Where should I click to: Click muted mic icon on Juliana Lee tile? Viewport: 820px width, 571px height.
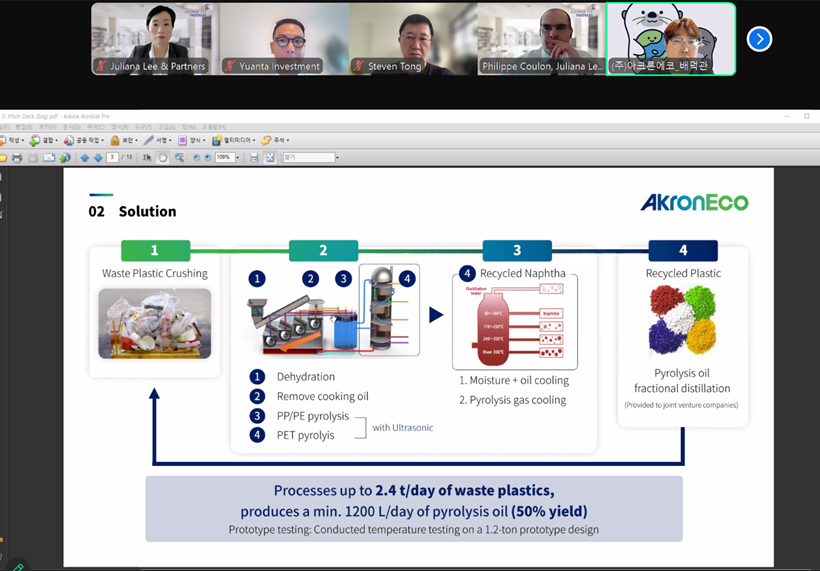click(x=101, y=66)
